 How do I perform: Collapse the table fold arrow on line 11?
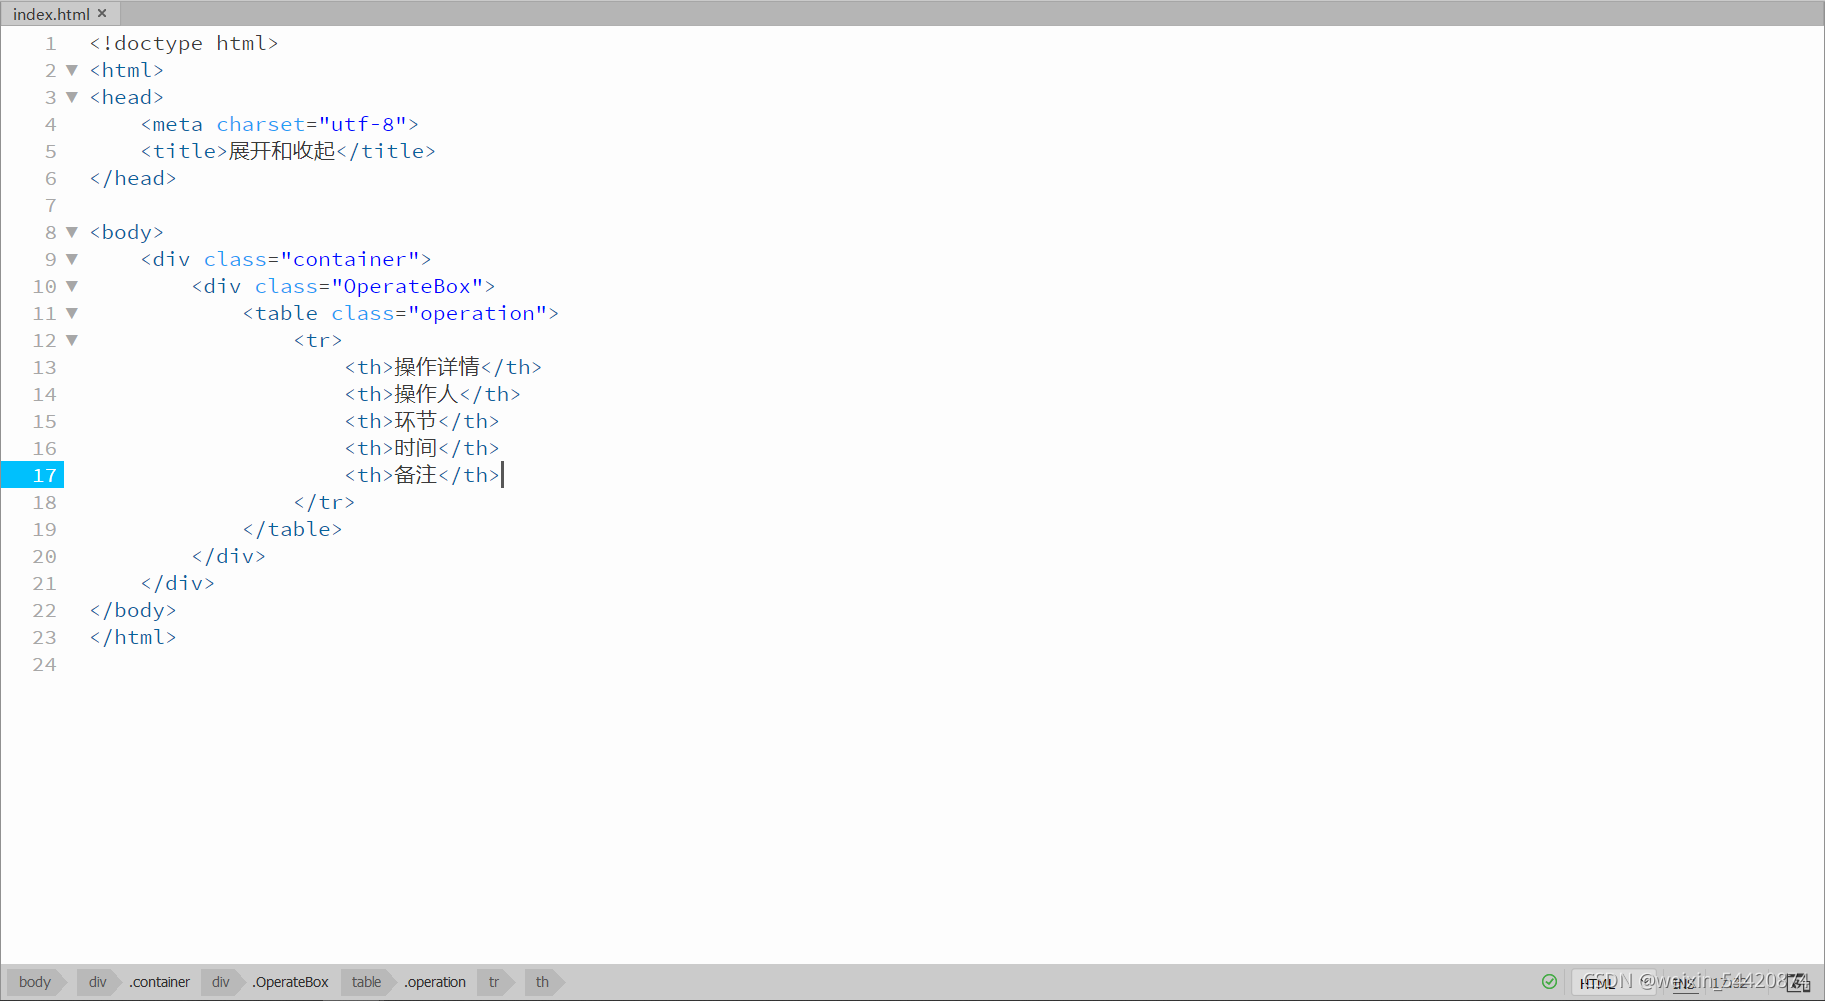72,313
